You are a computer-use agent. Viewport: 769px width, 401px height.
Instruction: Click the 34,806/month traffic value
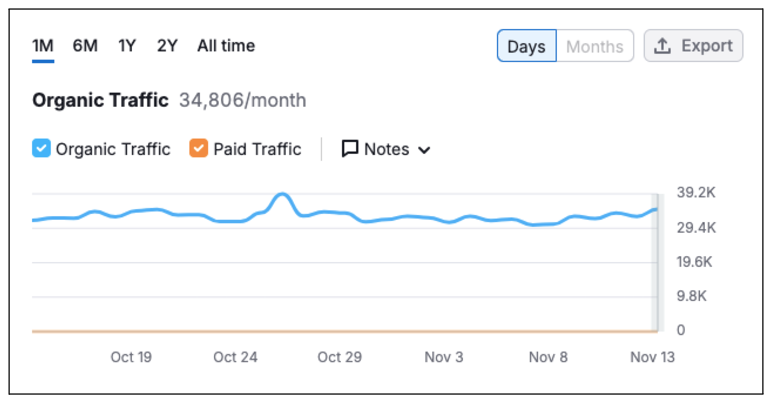pyautogui.click(x=242, y=100)
